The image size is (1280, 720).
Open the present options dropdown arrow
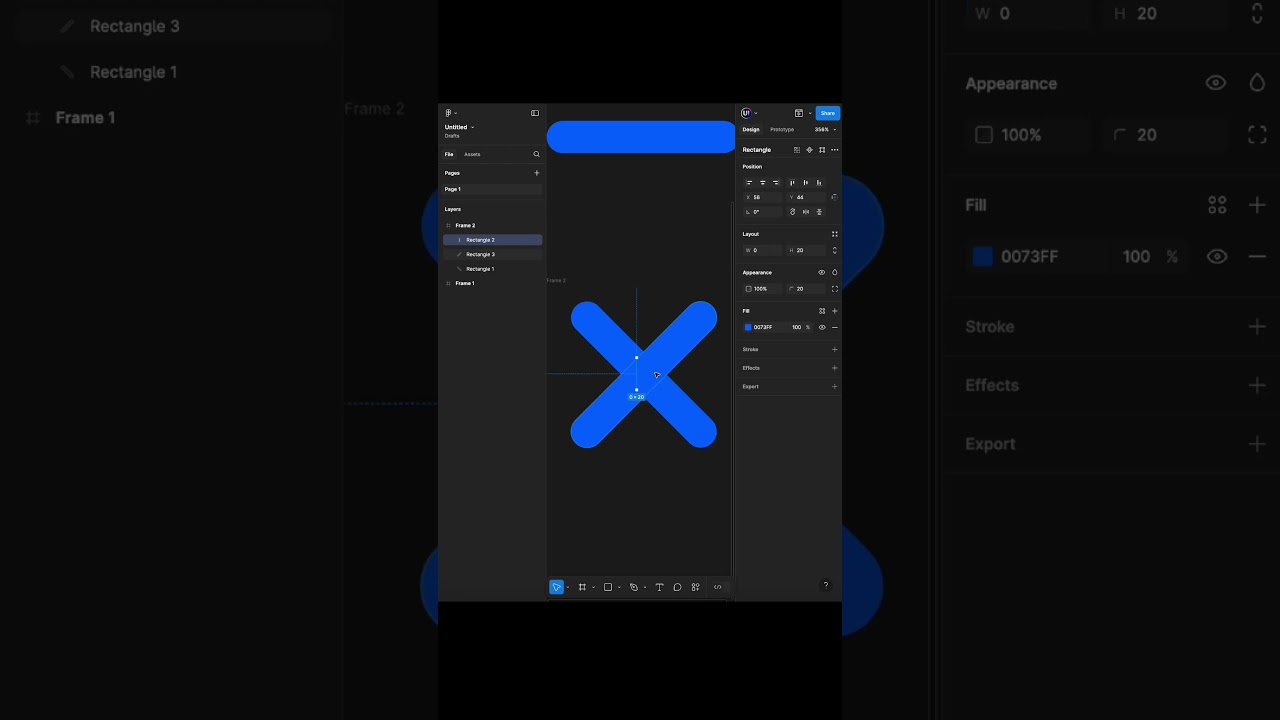click(810, 113)
